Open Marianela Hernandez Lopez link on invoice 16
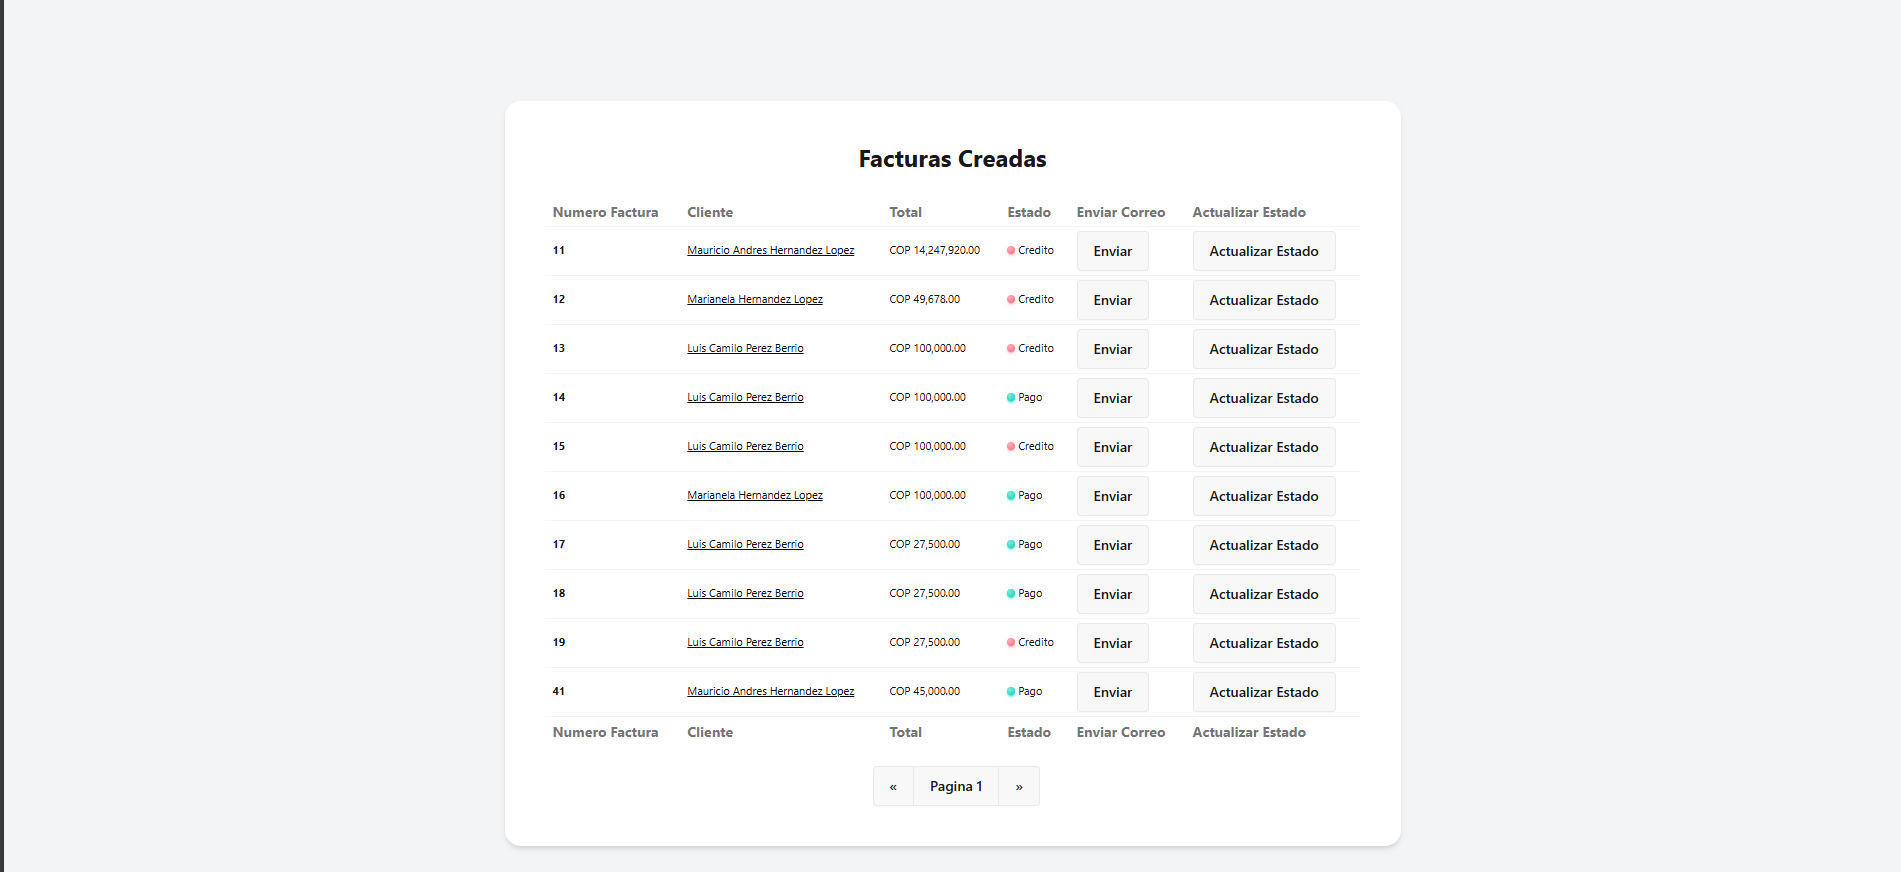The image size is (1904, 872). (x=754, y=495)
